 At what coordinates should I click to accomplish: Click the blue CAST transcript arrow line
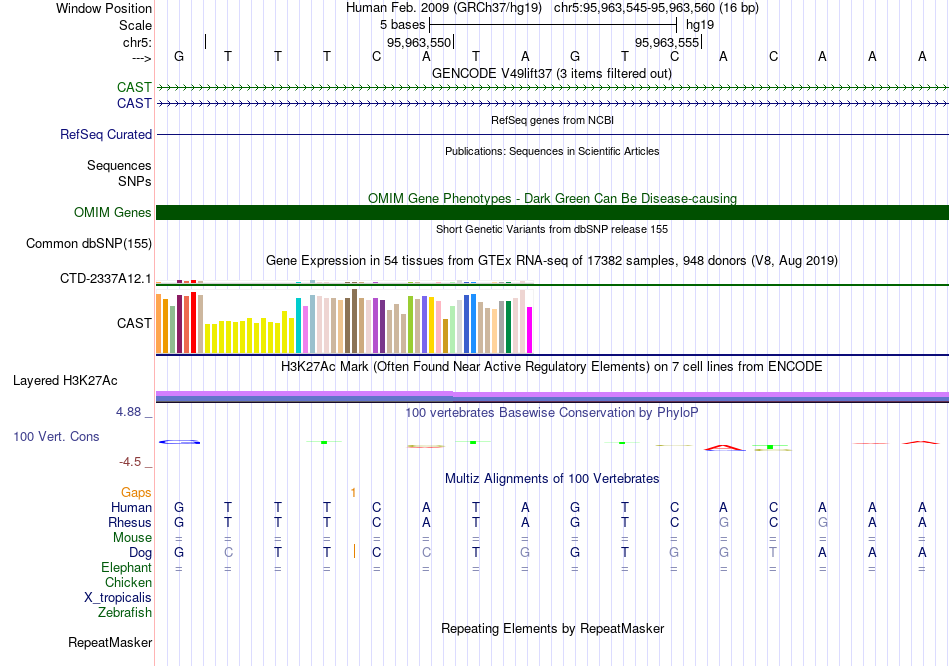click(553, 104)
